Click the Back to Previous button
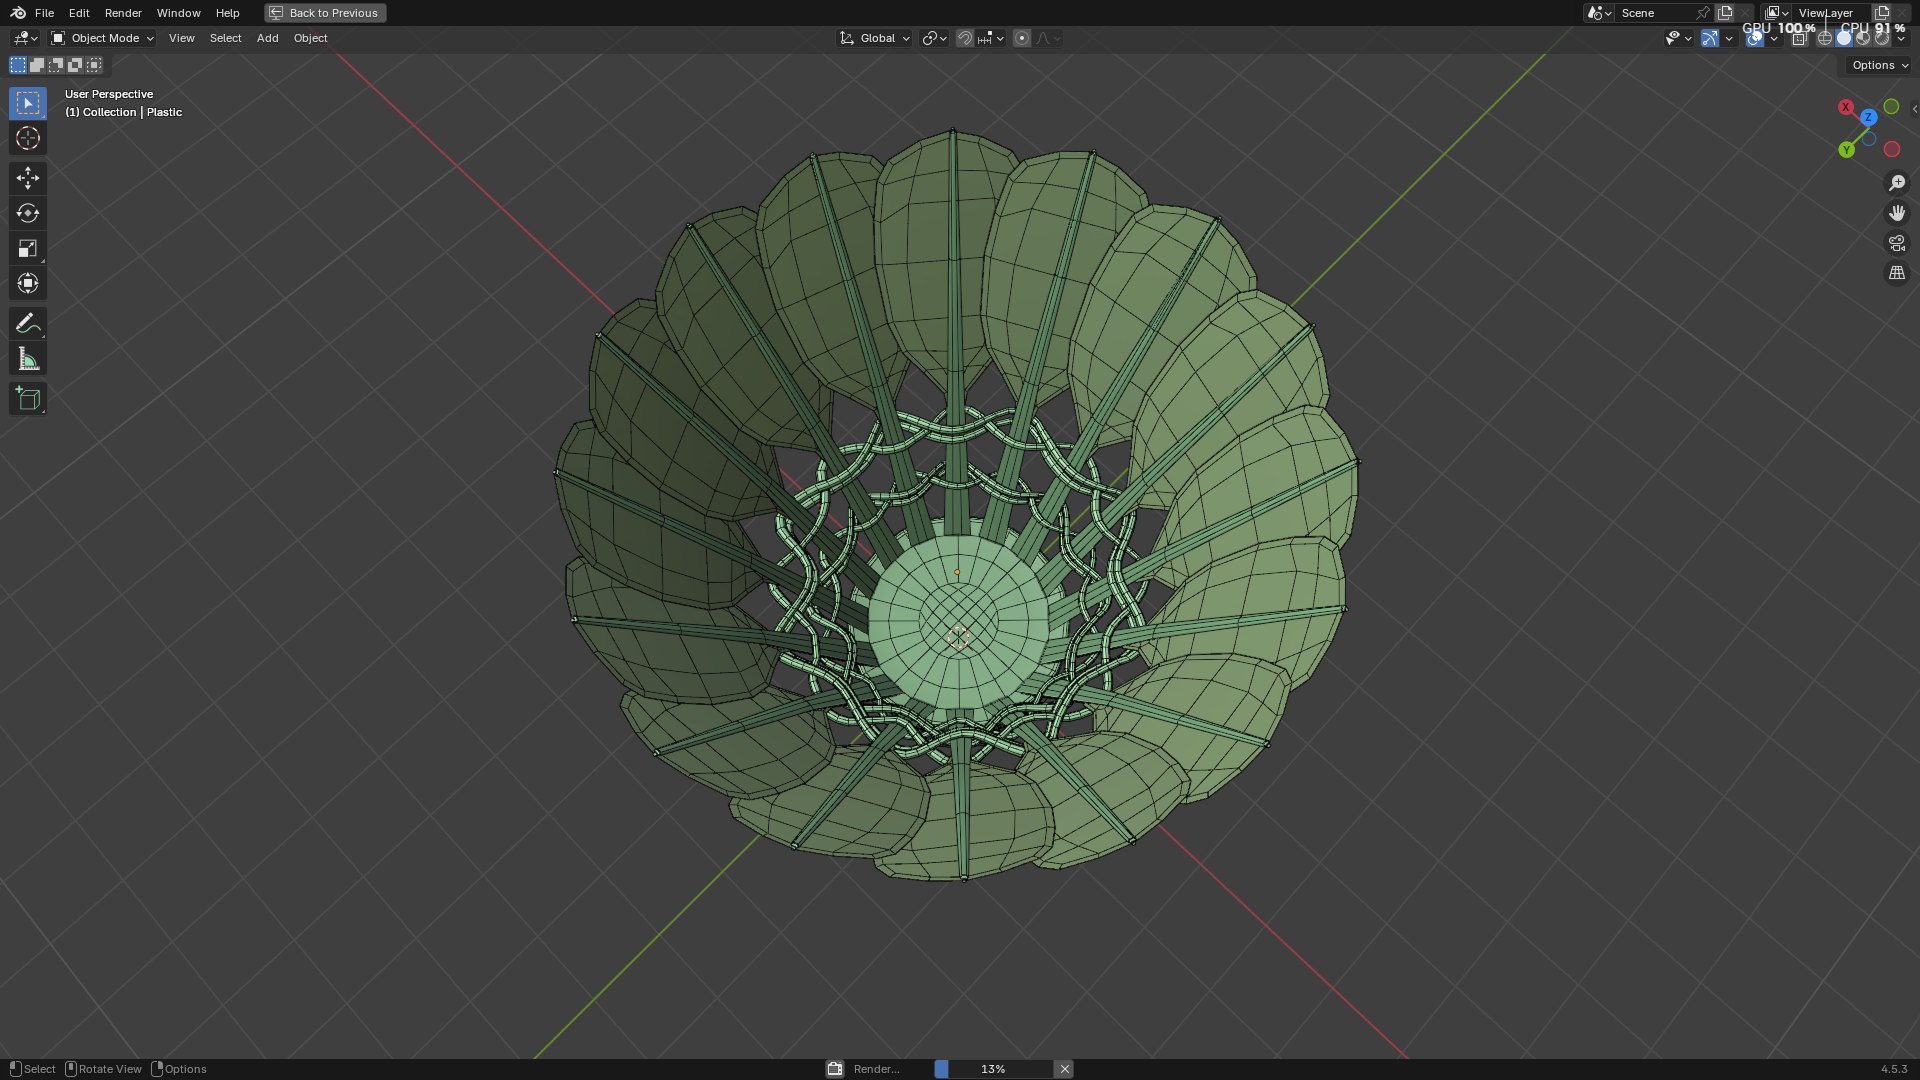This screenshot has width=1920, height=1080. tap(325, 13)
